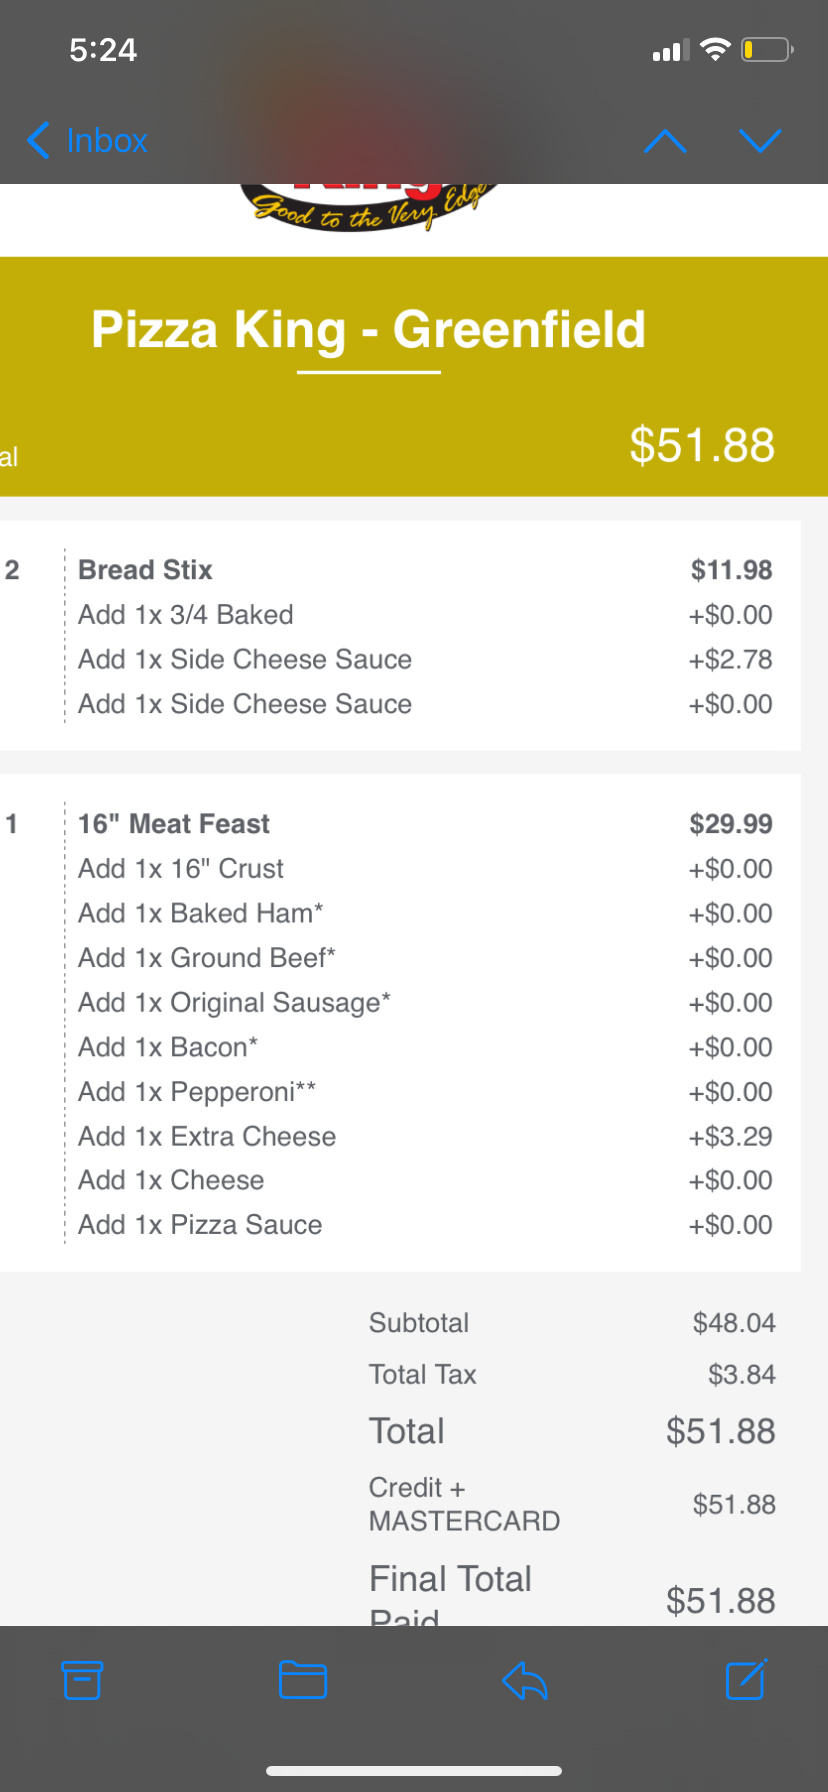Image resolution: width=828 pixels, height=1792 pixels.
Task: Tap the Inbox back chevron
Action: click(38, 141)
